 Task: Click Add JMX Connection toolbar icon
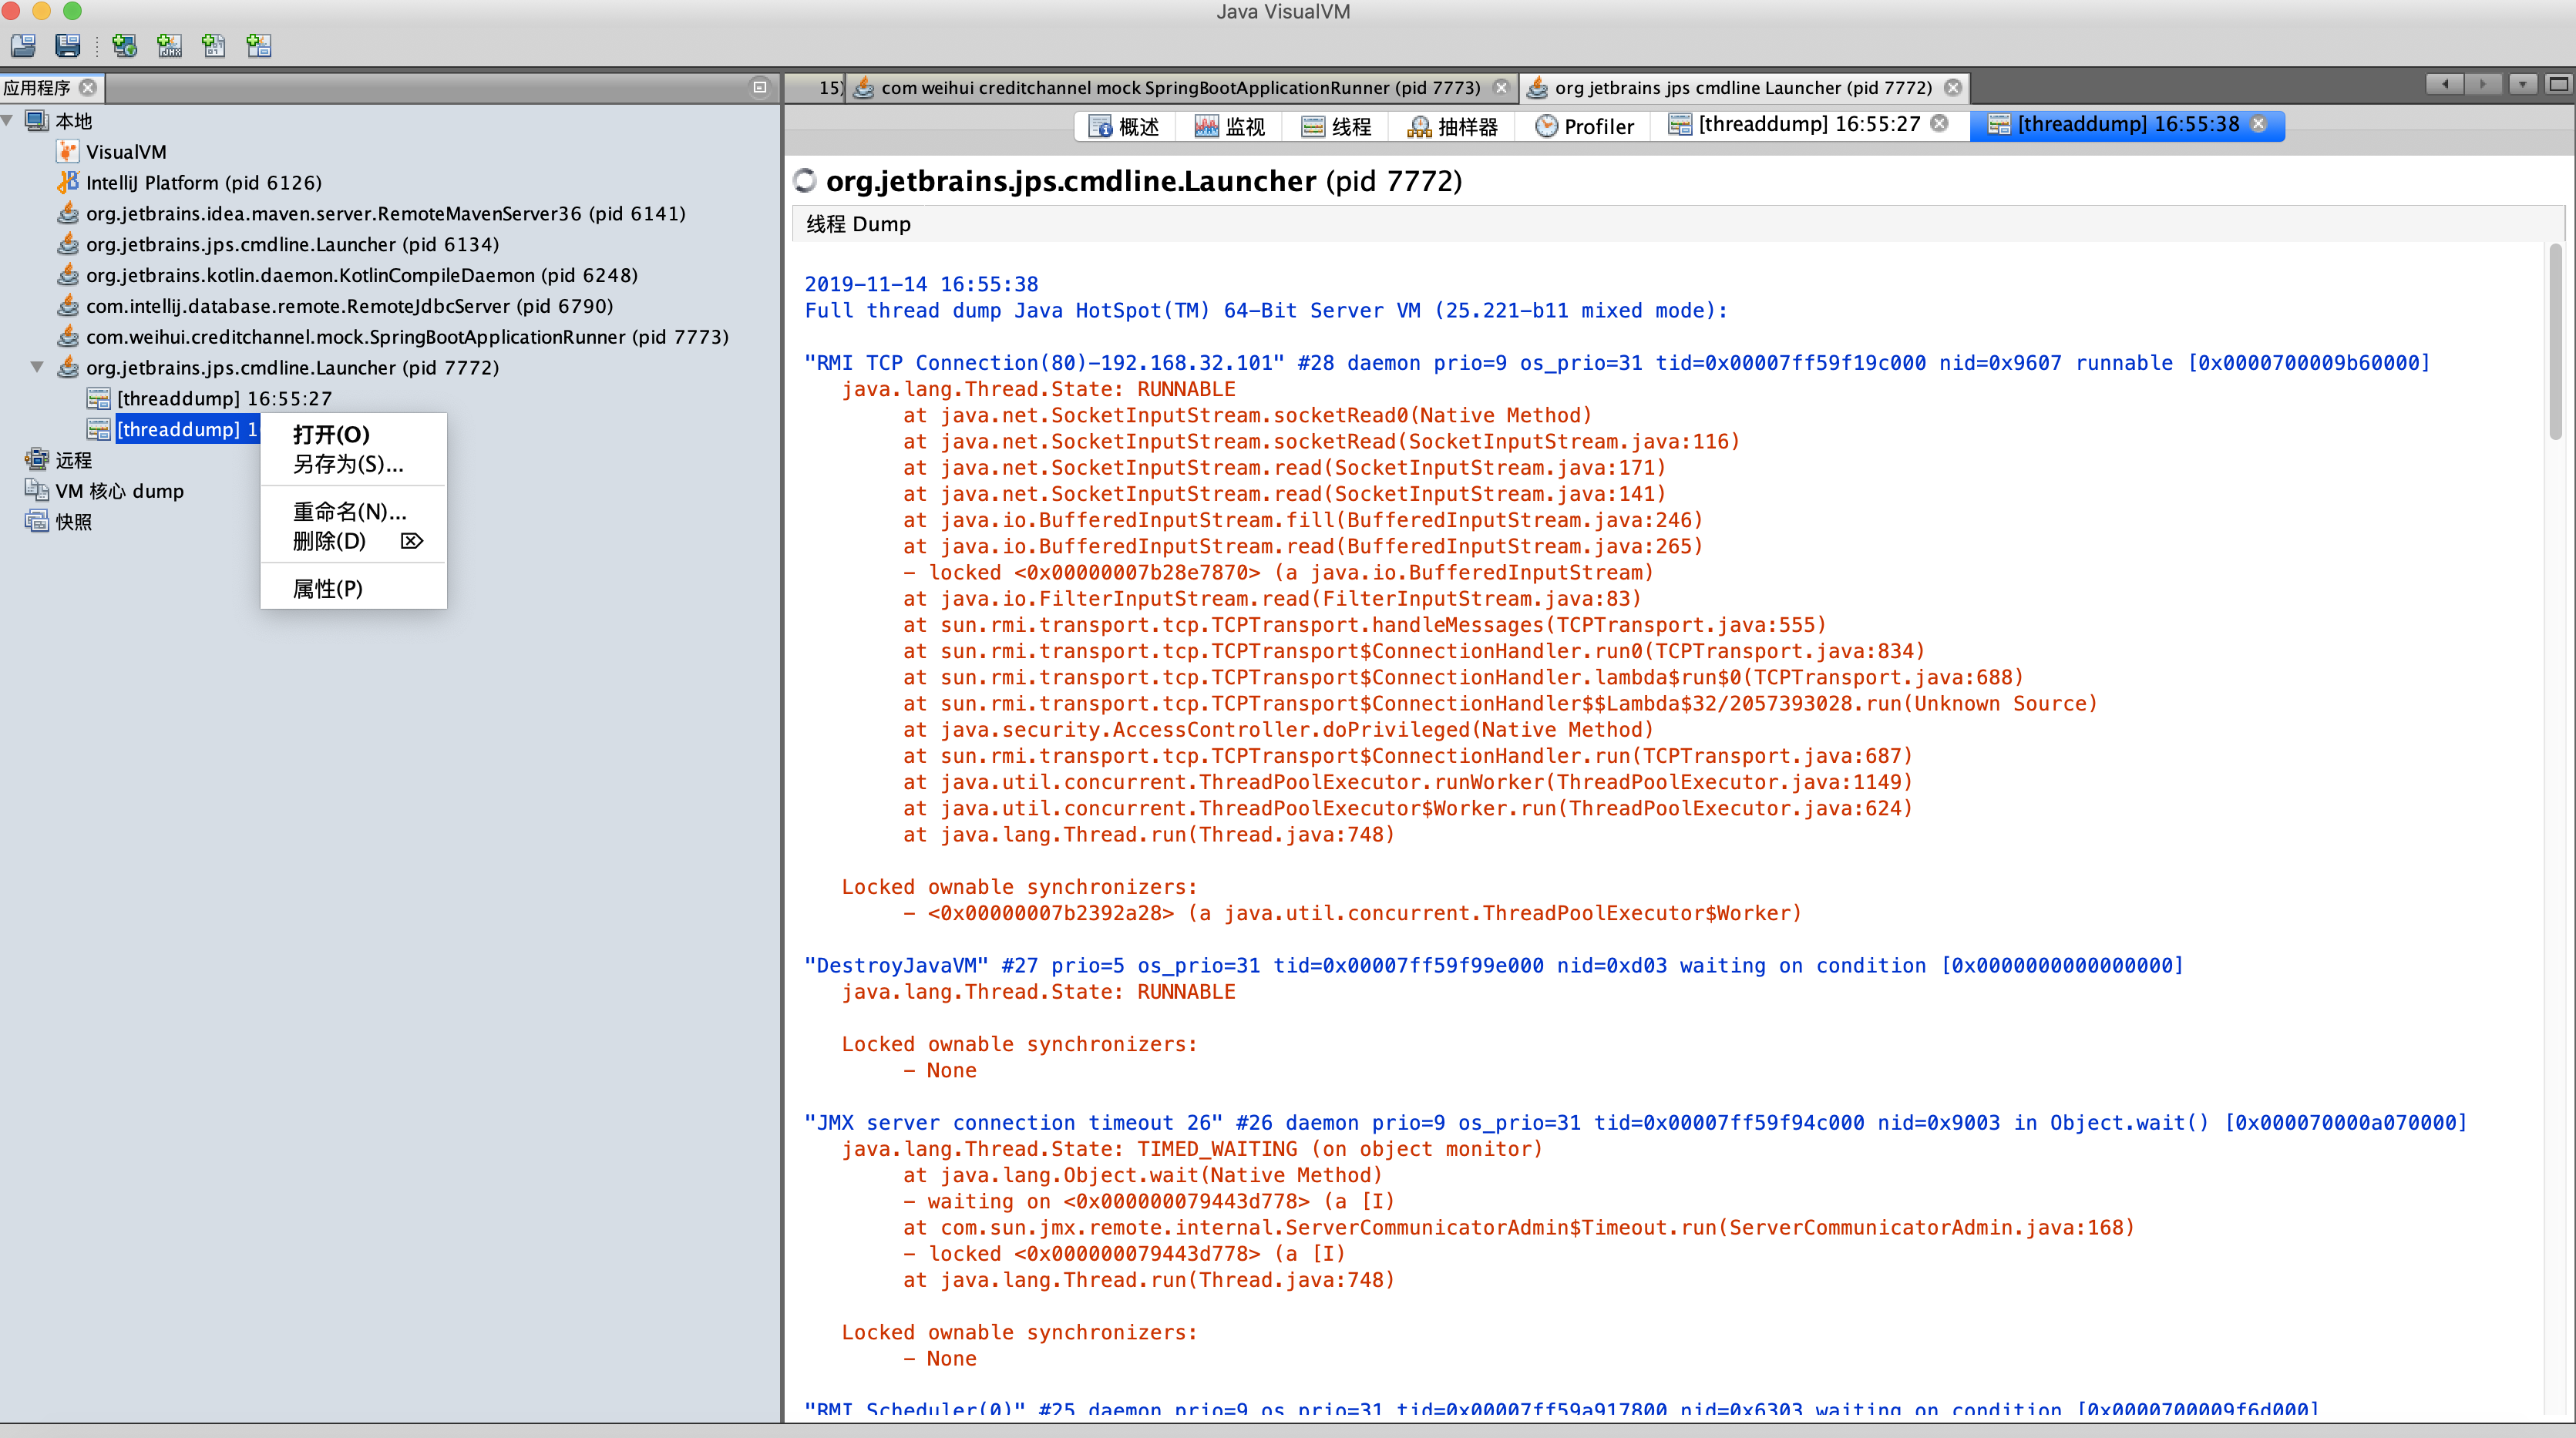169,45
